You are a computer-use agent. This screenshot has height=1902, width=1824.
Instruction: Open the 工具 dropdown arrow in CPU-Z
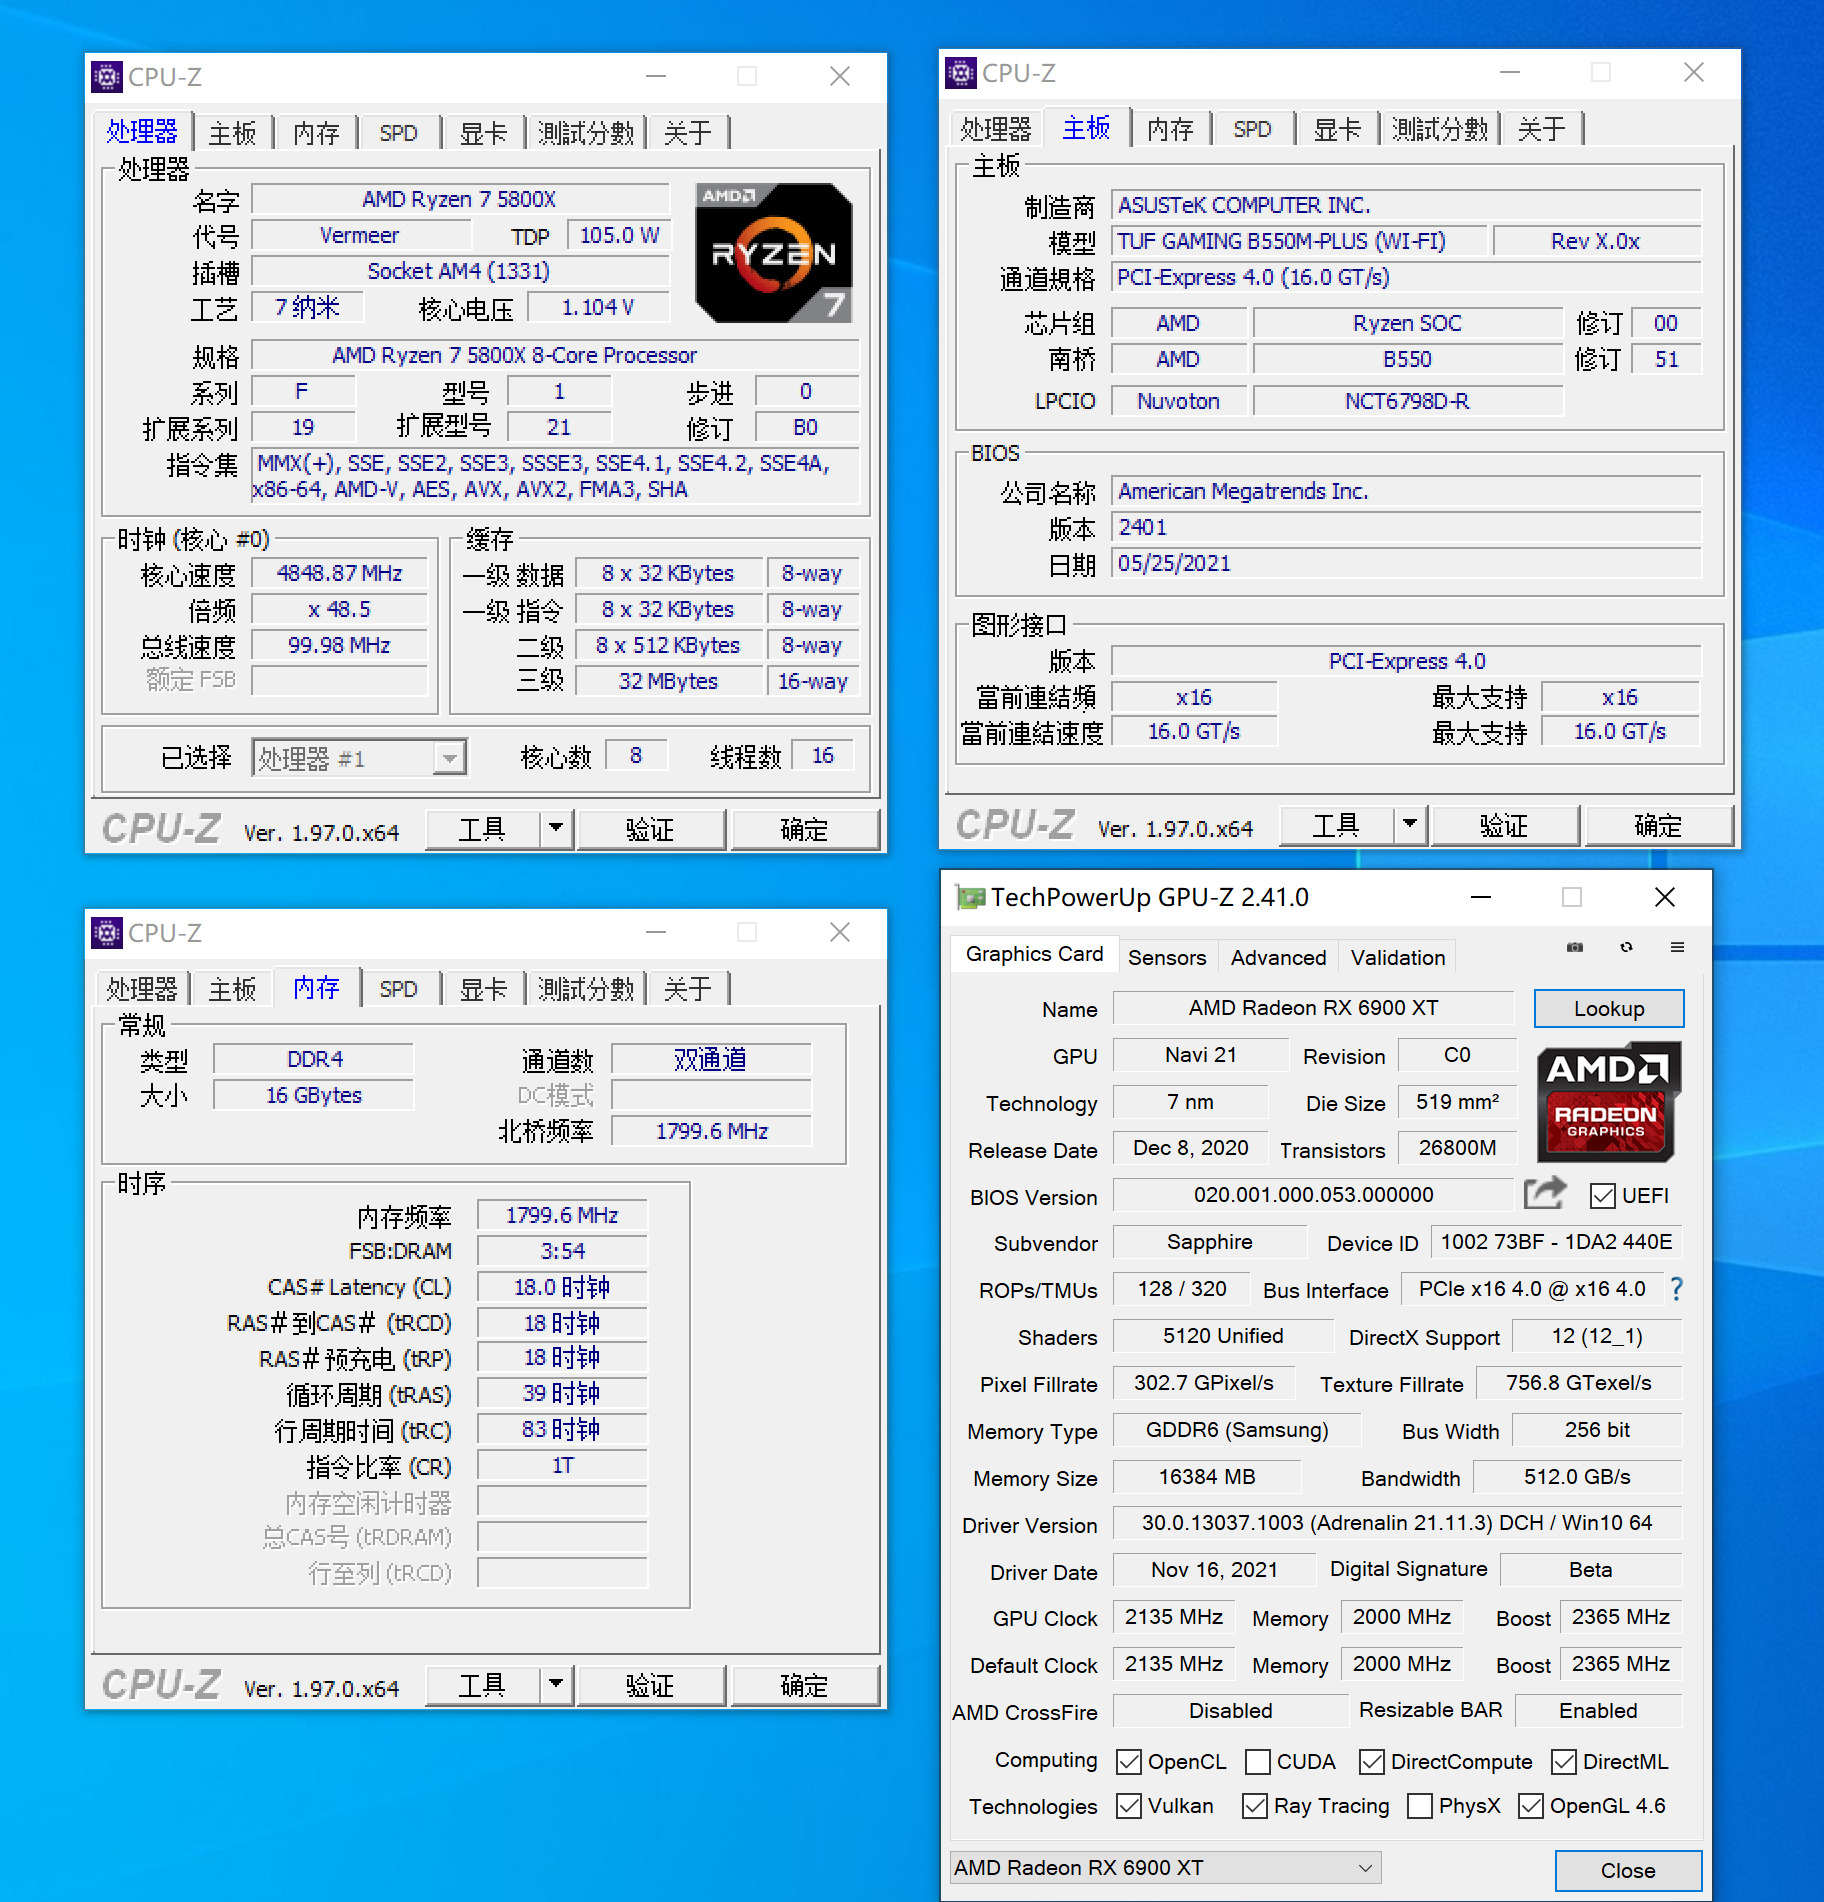click(x=557, y=829)
